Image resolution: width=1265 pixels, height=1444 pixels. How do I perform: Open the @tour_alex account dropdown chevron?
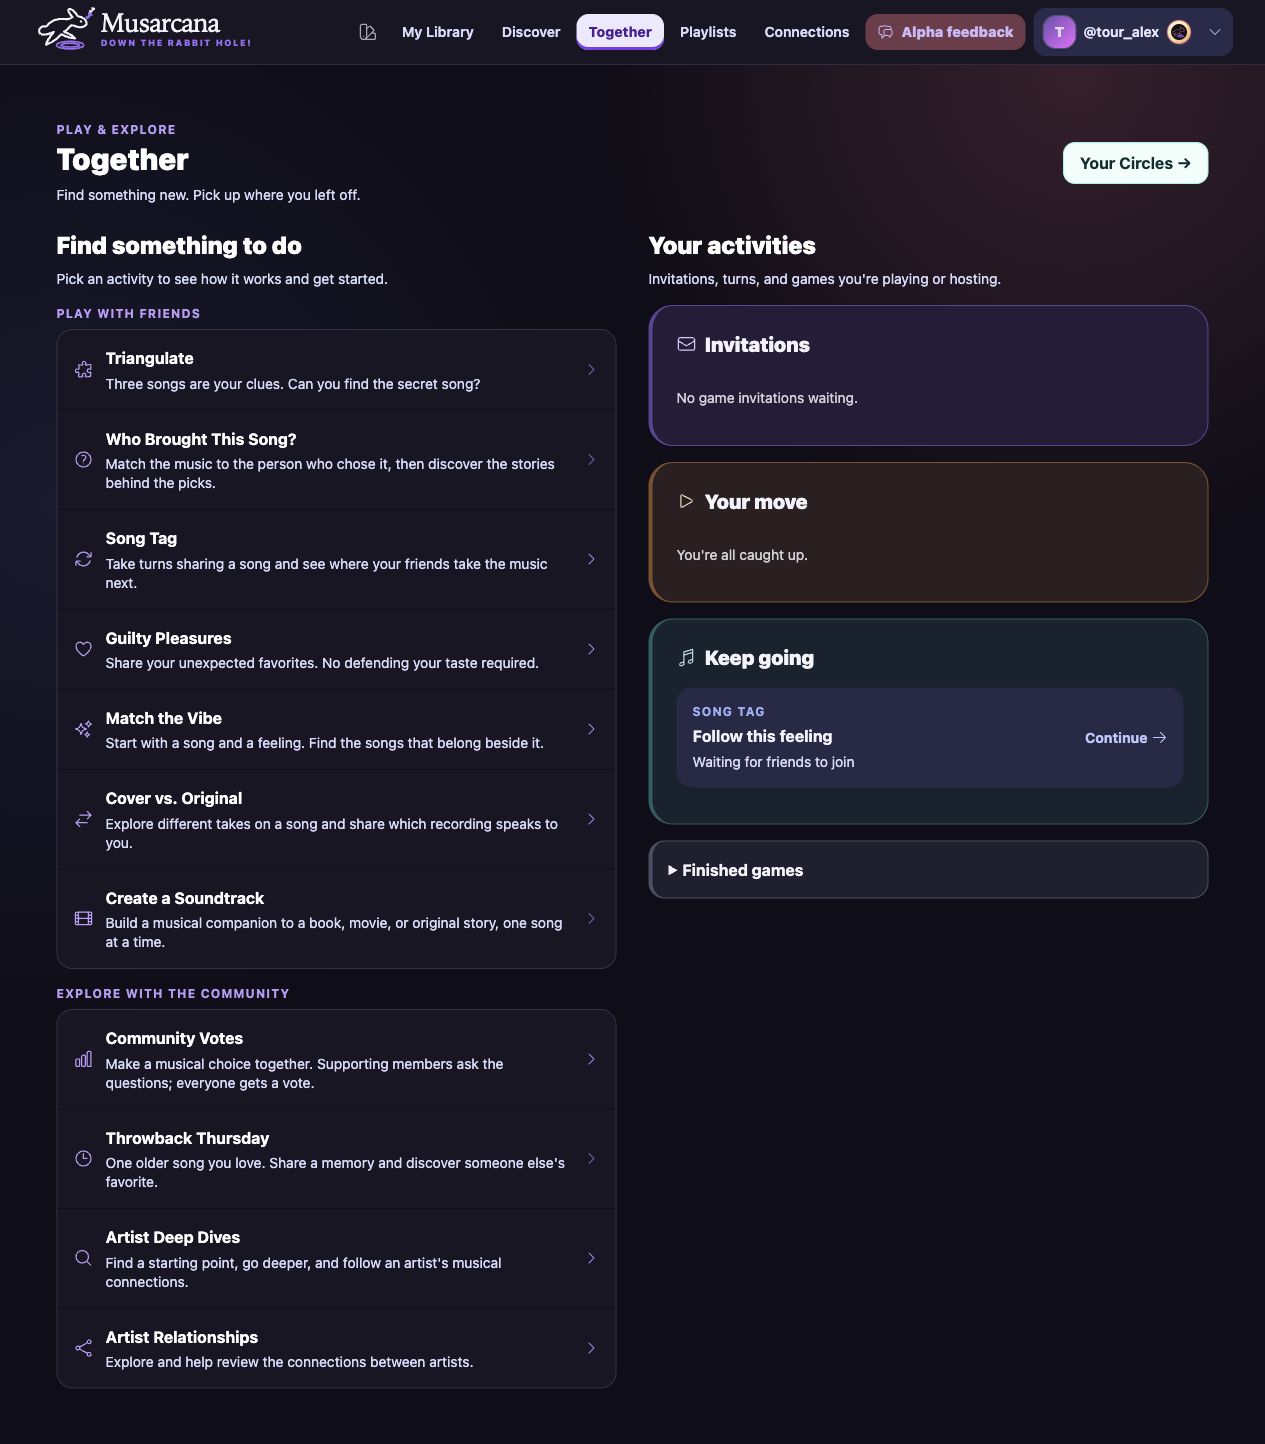tap(1215, 32)
